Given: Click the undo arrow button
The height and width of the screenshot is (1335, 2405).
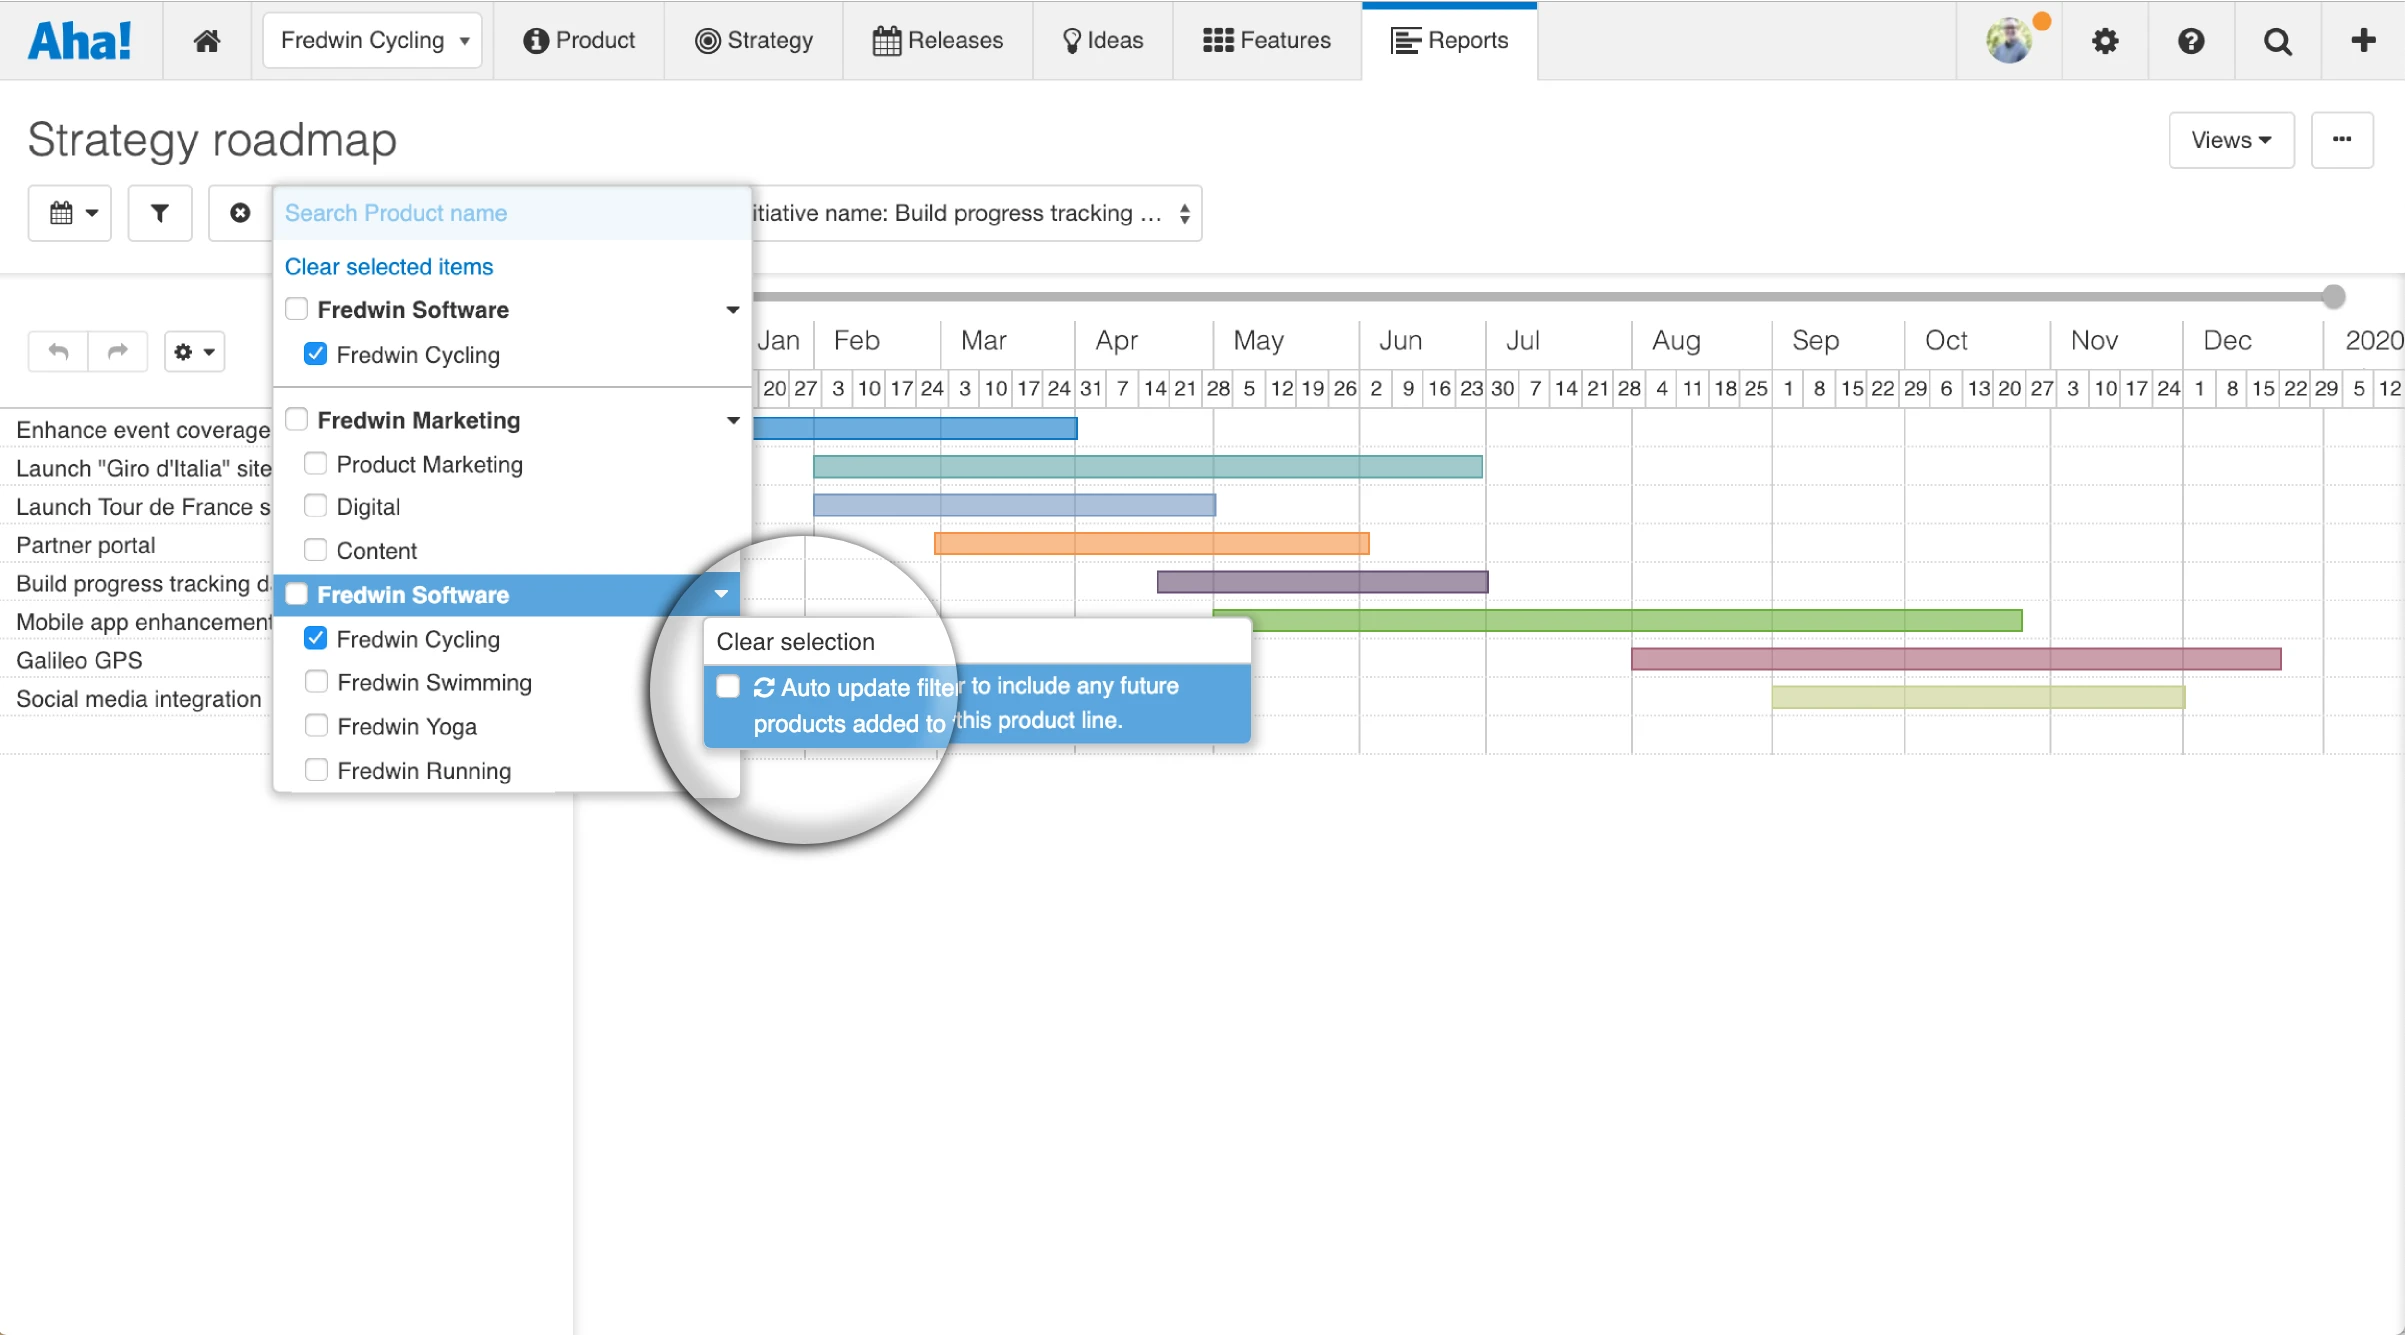Looking at the screenshot, I should 58,351.
